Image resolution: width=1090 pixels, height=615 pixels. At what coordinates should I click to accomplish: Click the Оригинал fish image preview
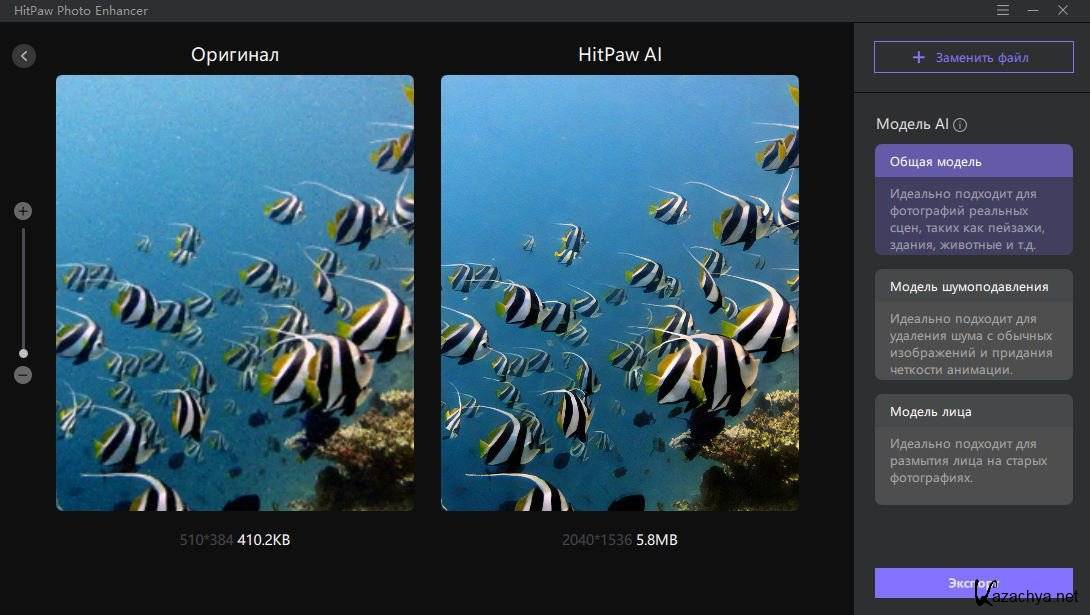[x=235, y=293]
